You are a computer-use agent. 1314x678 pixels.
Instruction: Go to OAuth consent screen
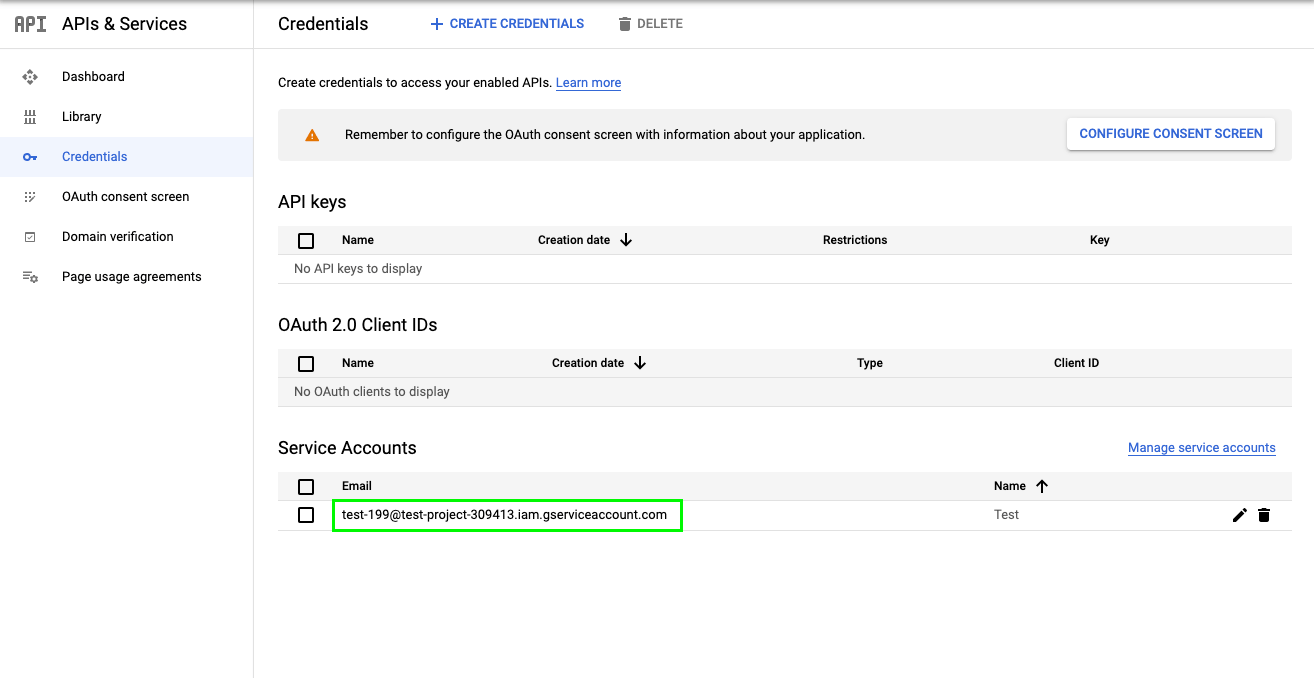[x=126, y=197]
